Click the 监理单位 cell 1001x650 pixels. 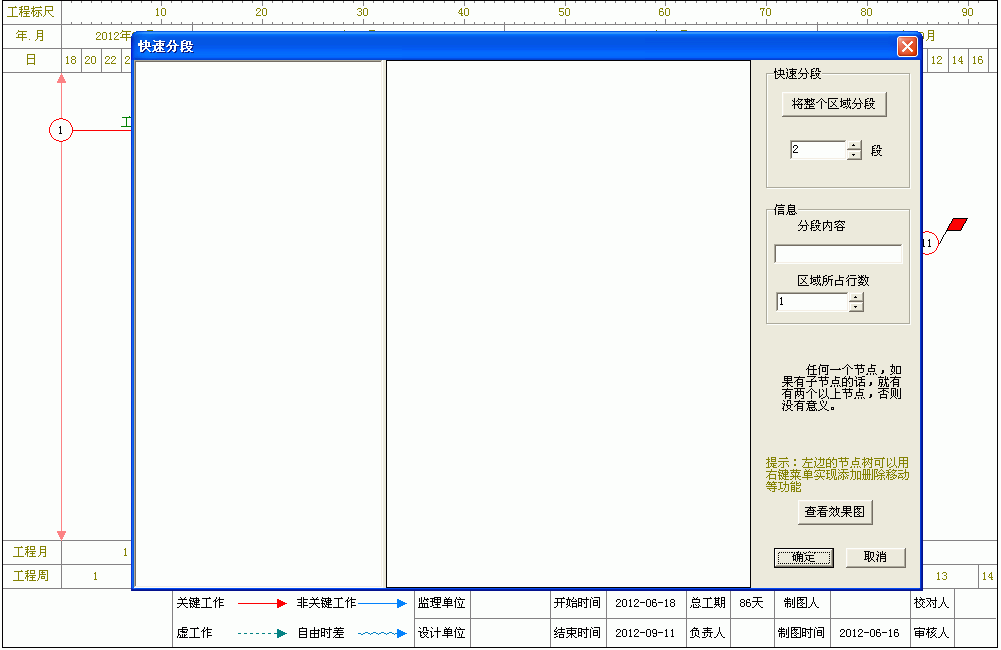pos(442,603)
